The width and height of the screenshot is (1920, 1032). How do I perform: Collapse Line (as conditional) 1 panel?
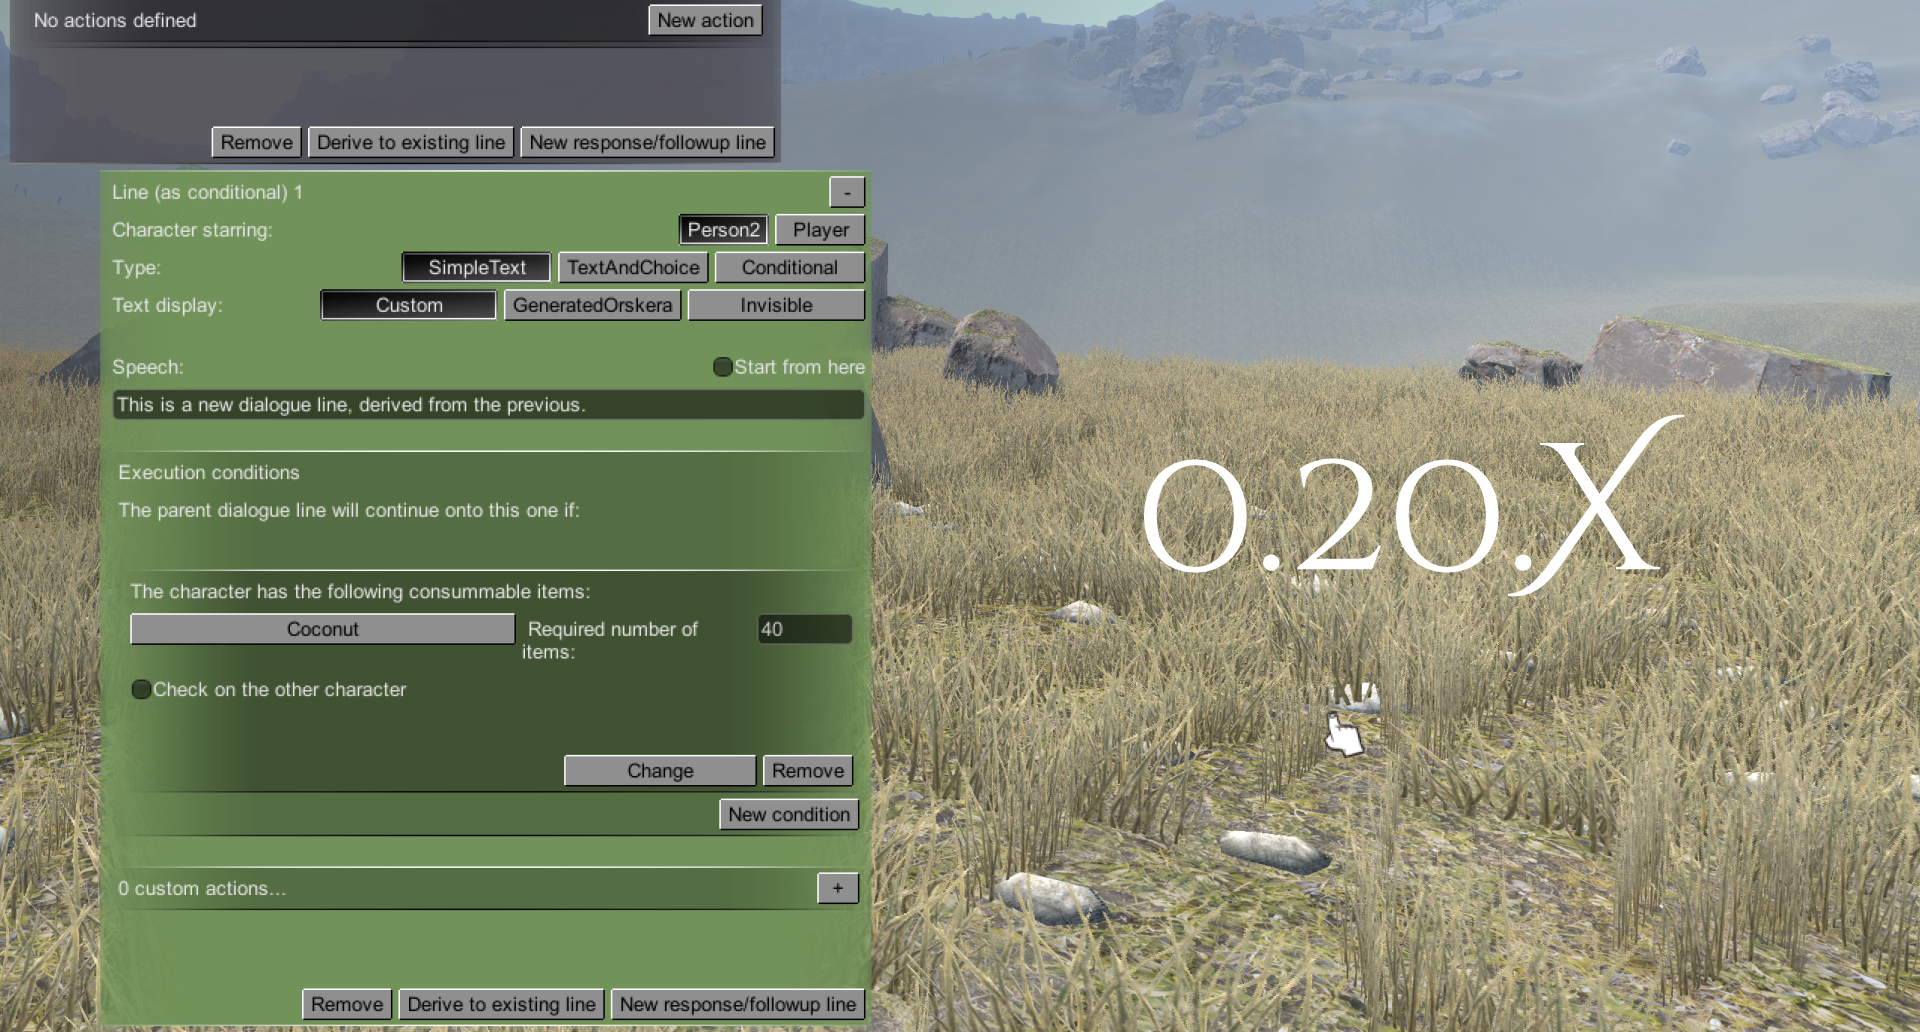point(847,192)
